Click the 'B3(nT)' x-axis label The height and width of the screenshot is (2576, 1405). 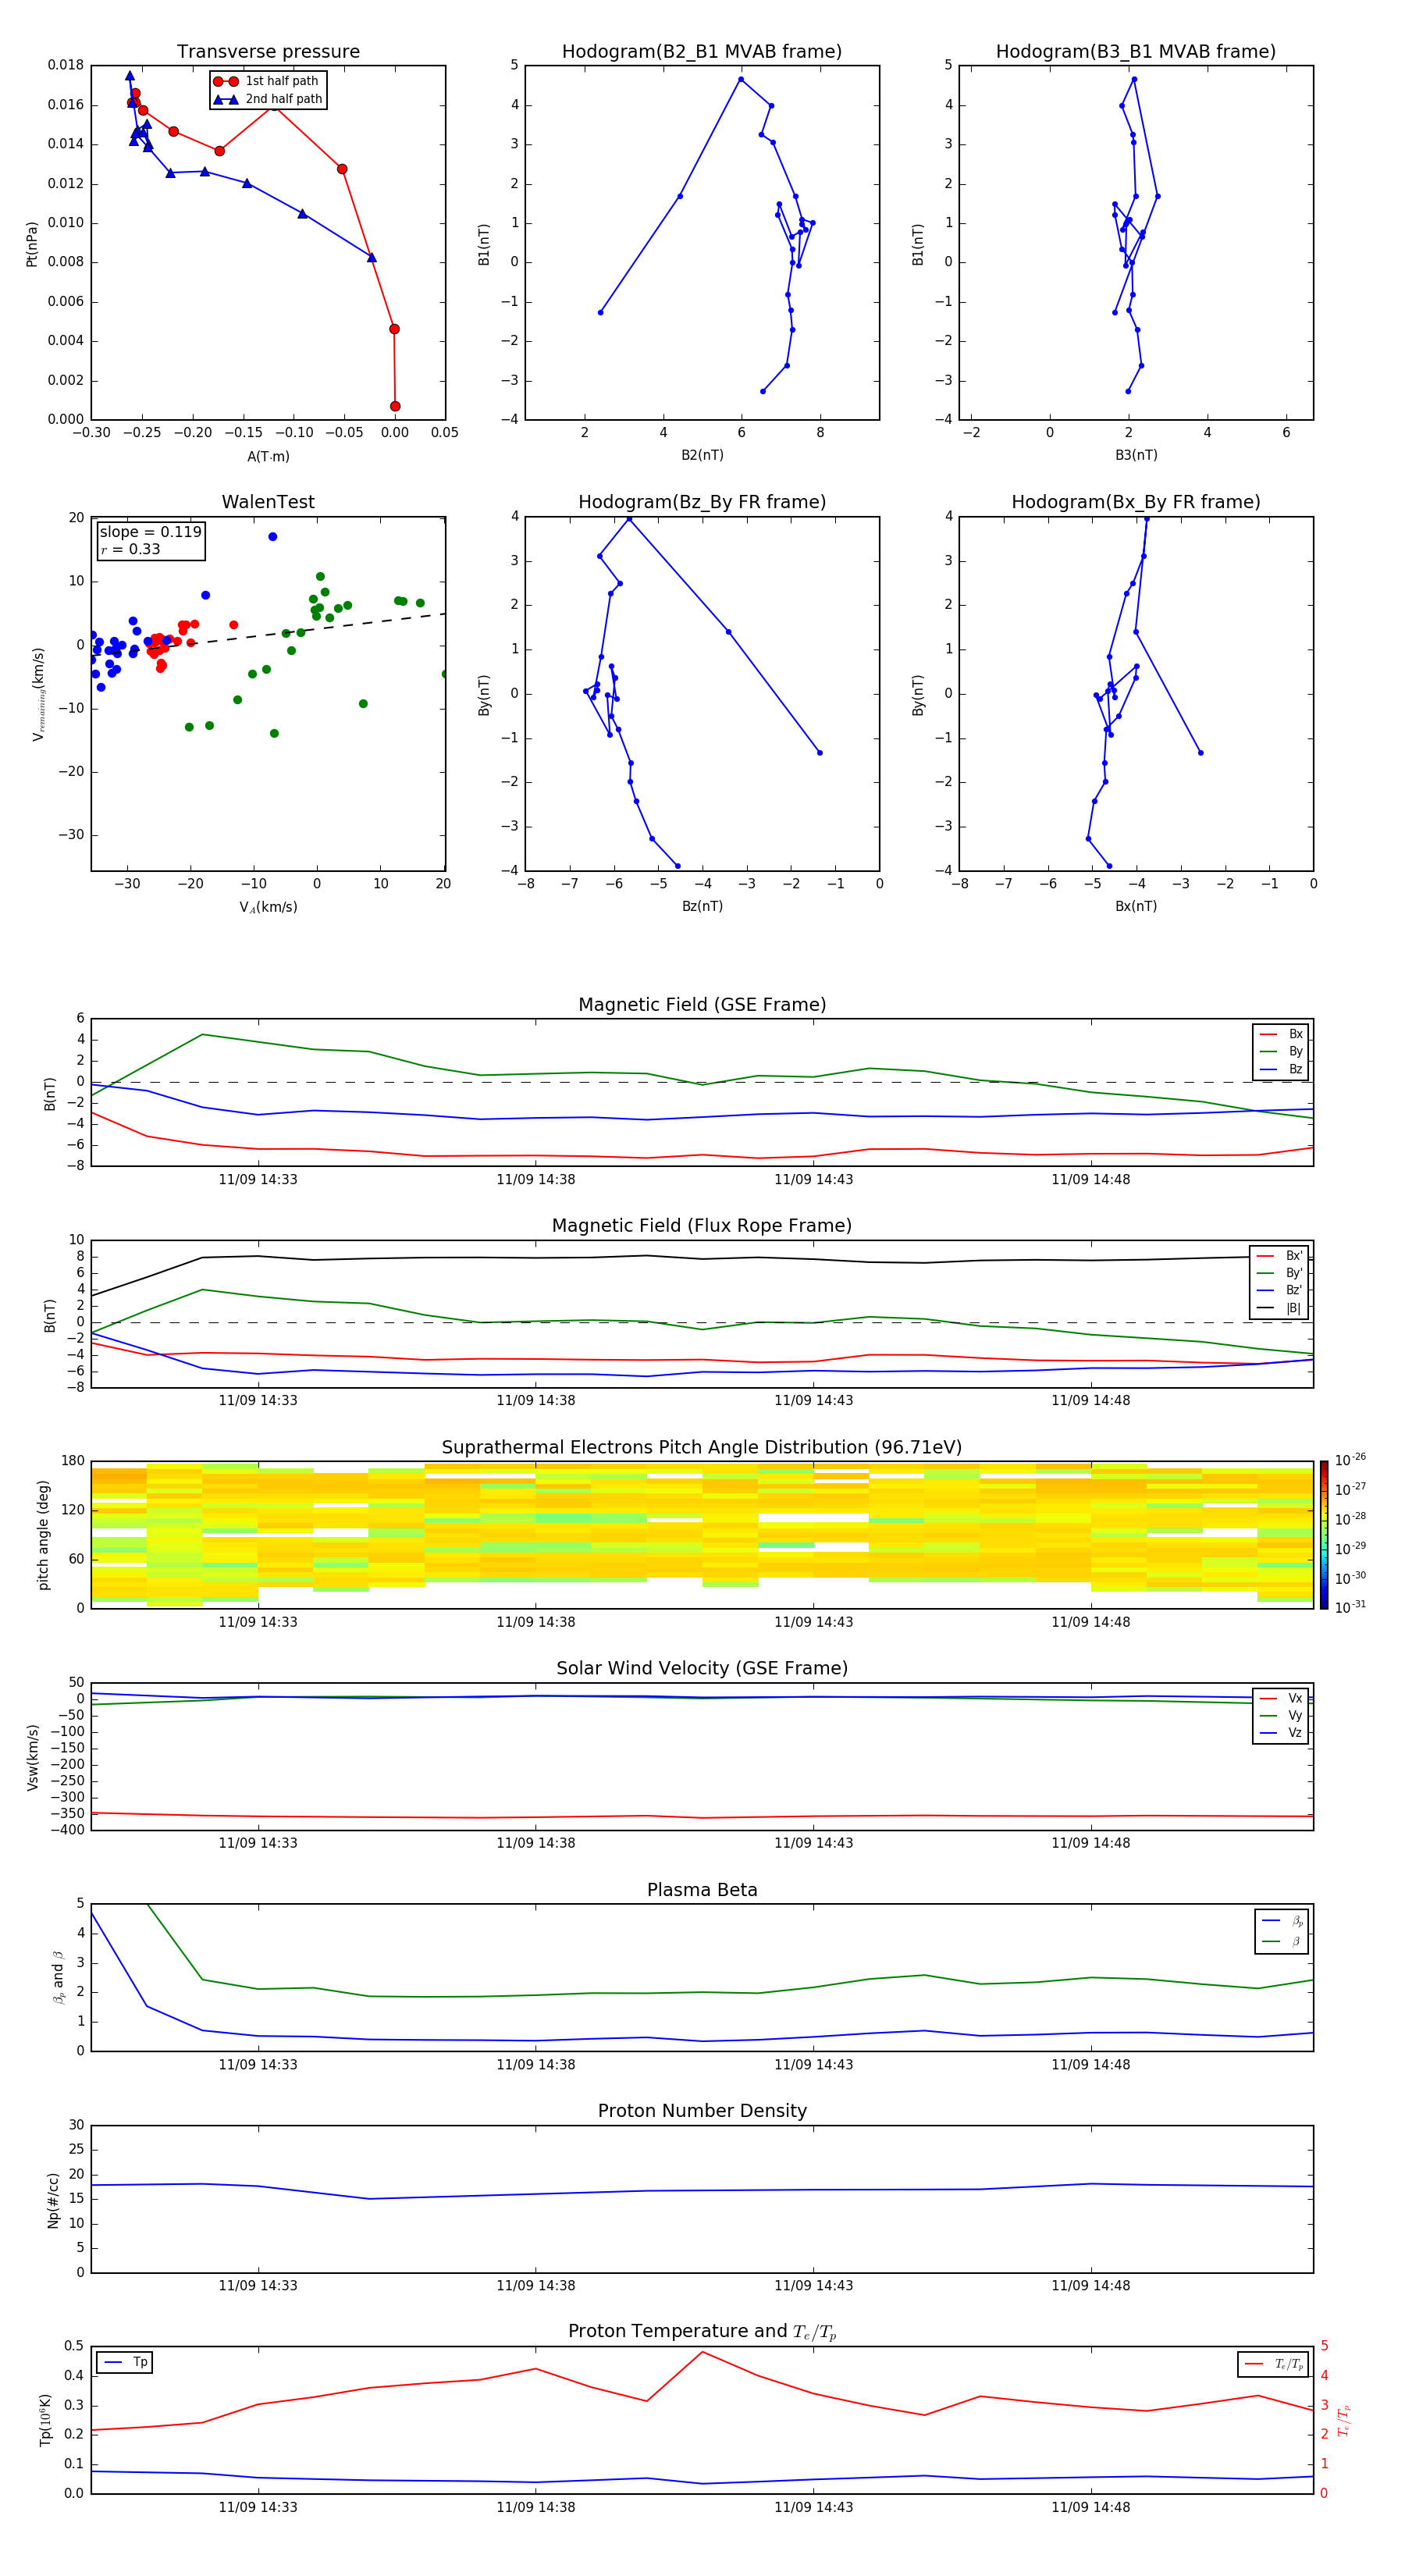pos(1136,455)
